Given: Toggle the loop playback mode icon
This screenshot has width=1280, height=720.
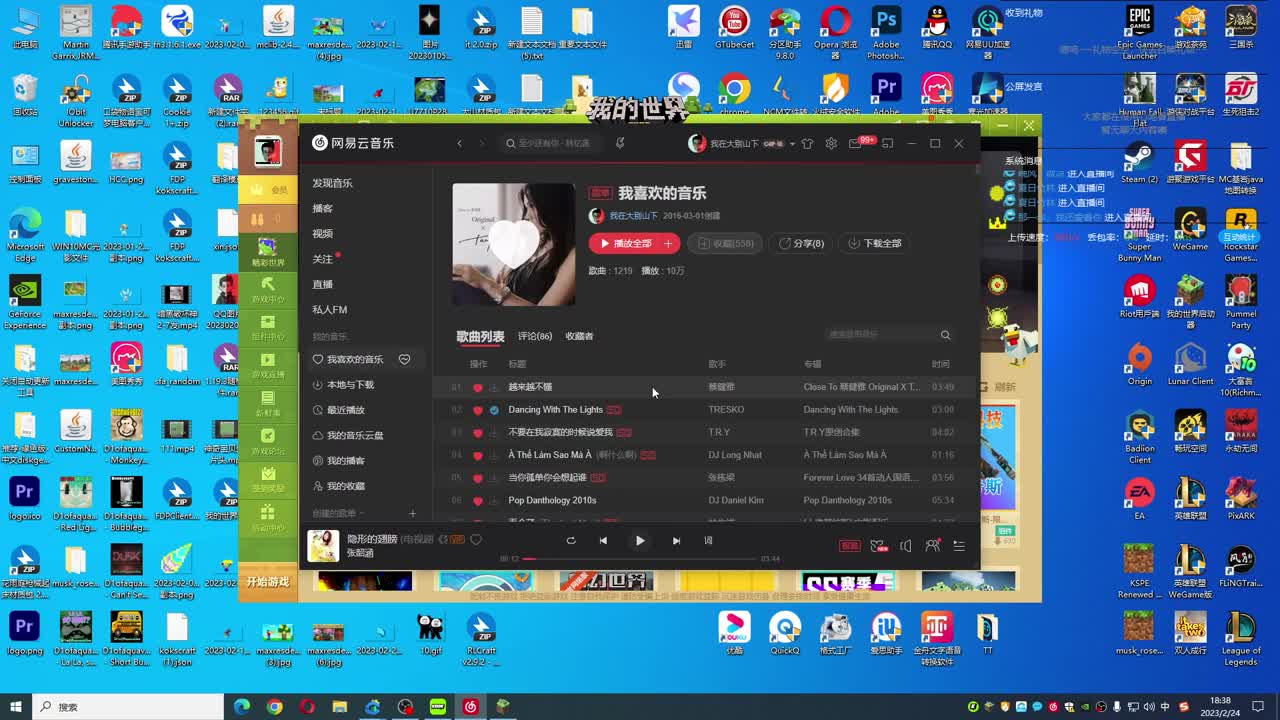Looking at the screenshot, I should pos(571,541).
